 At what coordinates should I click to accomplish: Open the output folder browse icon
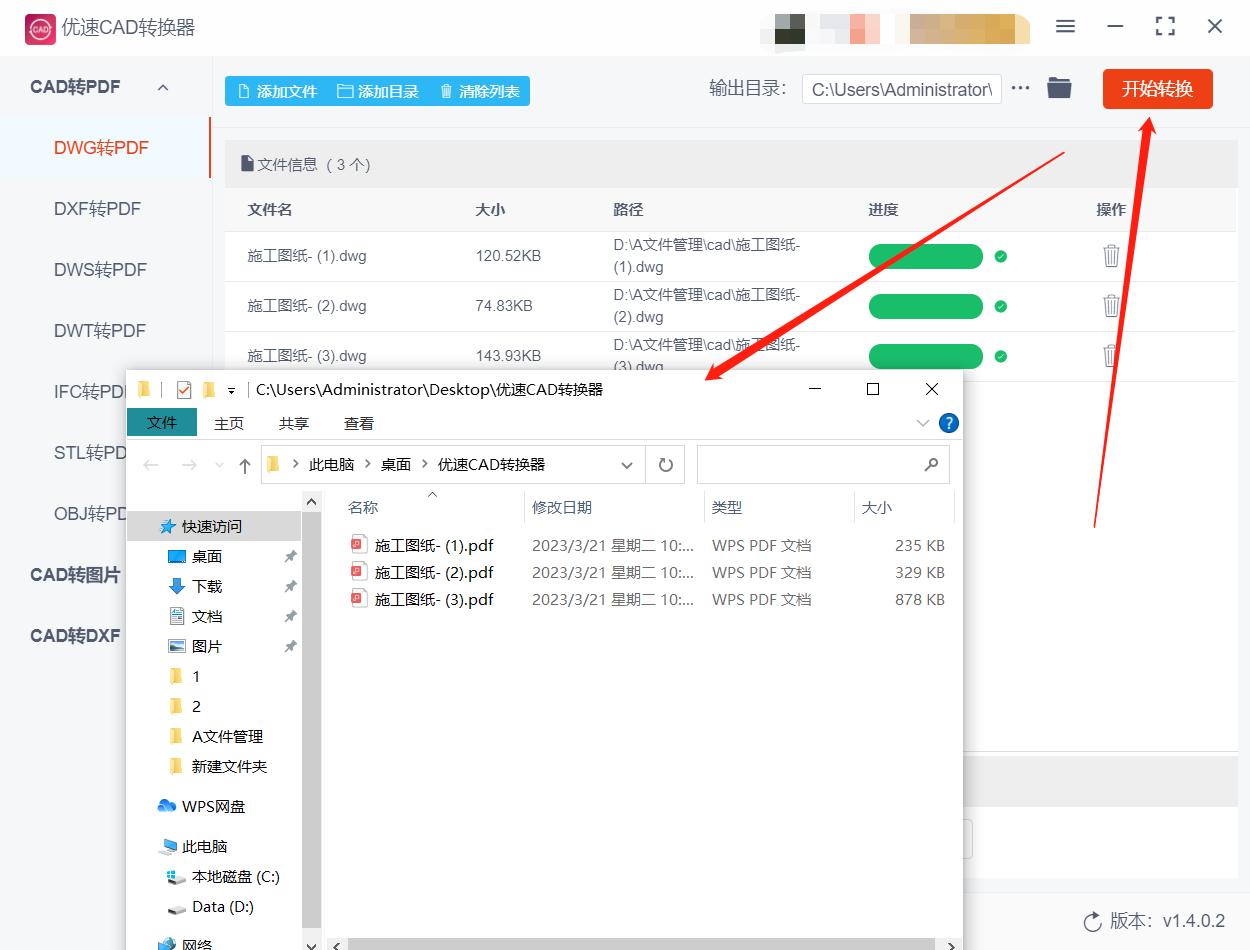(x=1059, y=88)
